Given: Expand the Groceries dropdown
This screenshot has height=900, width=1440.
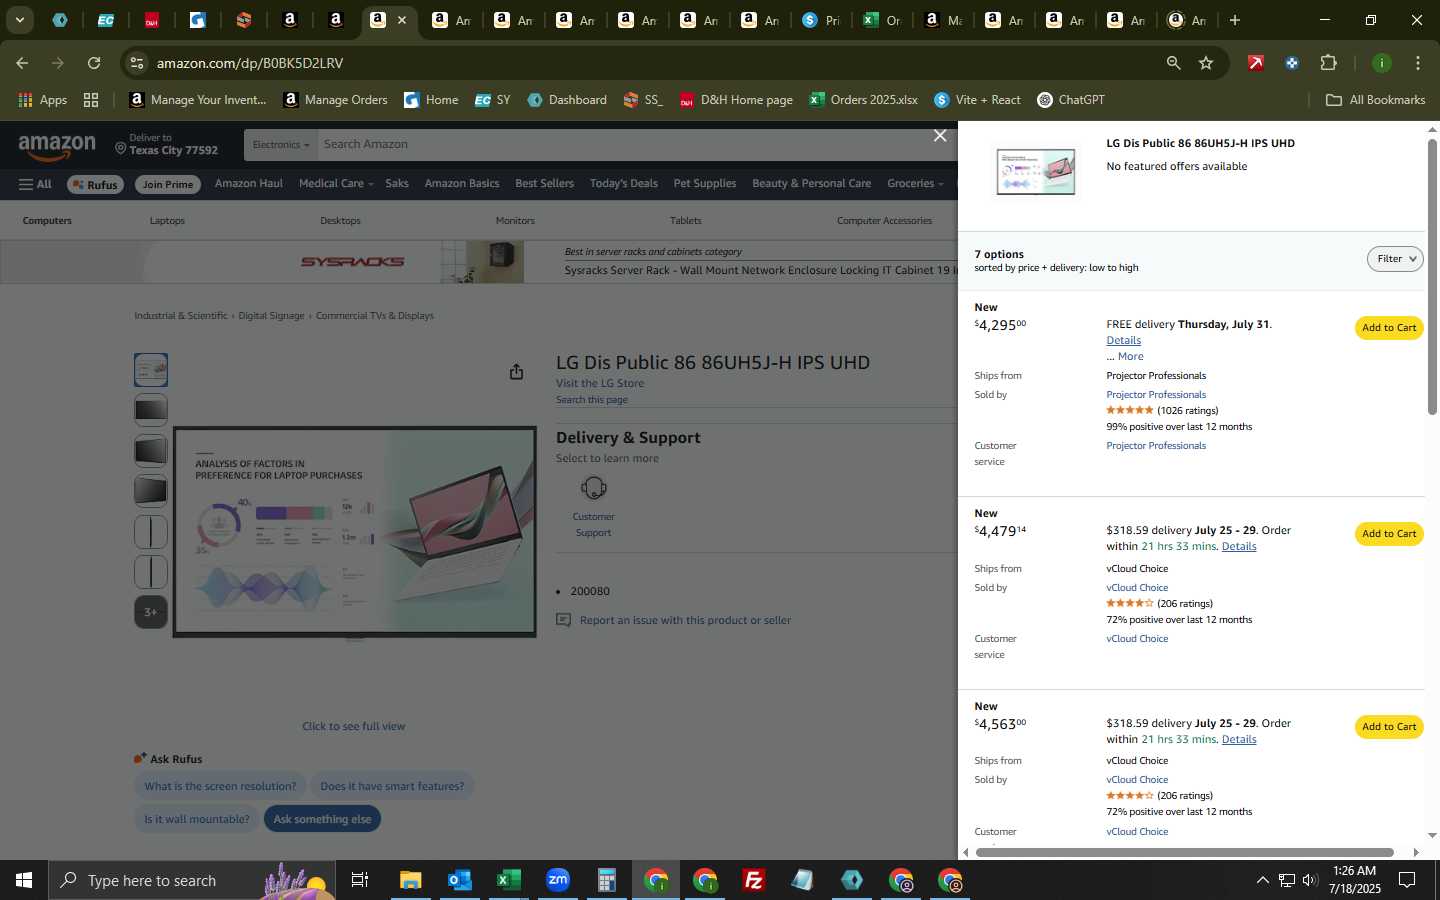Looking at the screenshot, I should point(915,184).
